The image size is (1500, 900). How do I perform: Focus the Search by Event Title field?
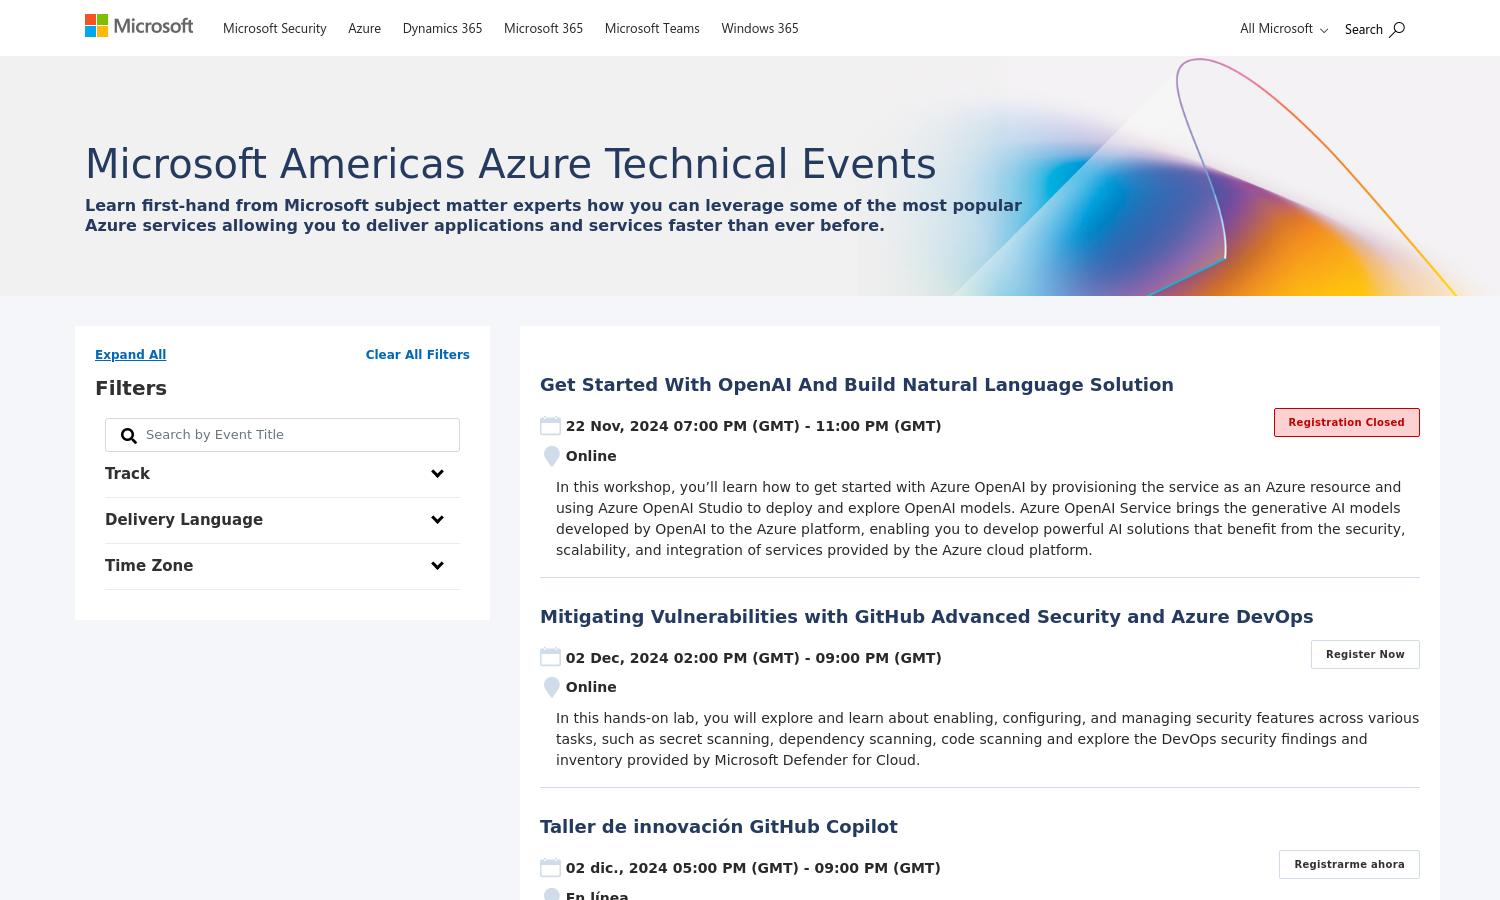click(x=295, y=435)
